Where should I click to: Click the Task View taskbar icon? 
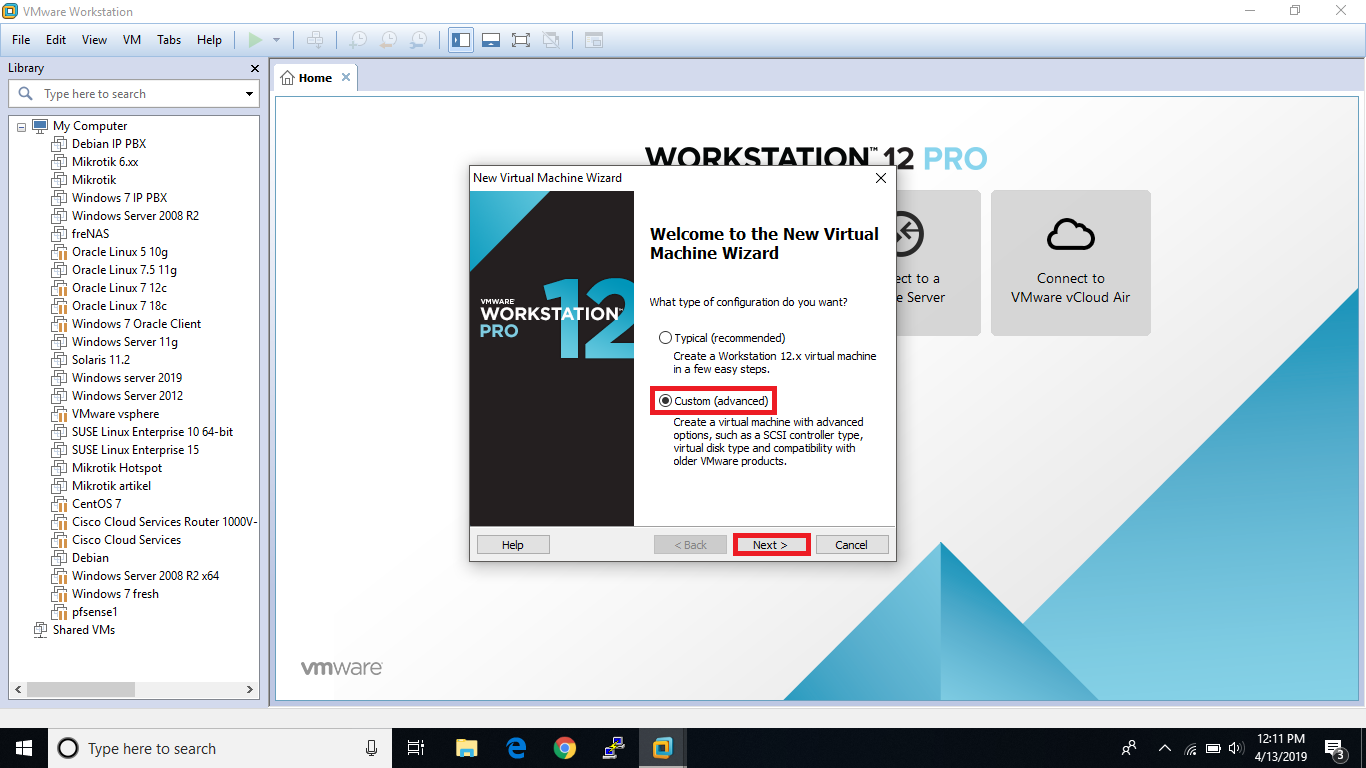click(417, 748)
